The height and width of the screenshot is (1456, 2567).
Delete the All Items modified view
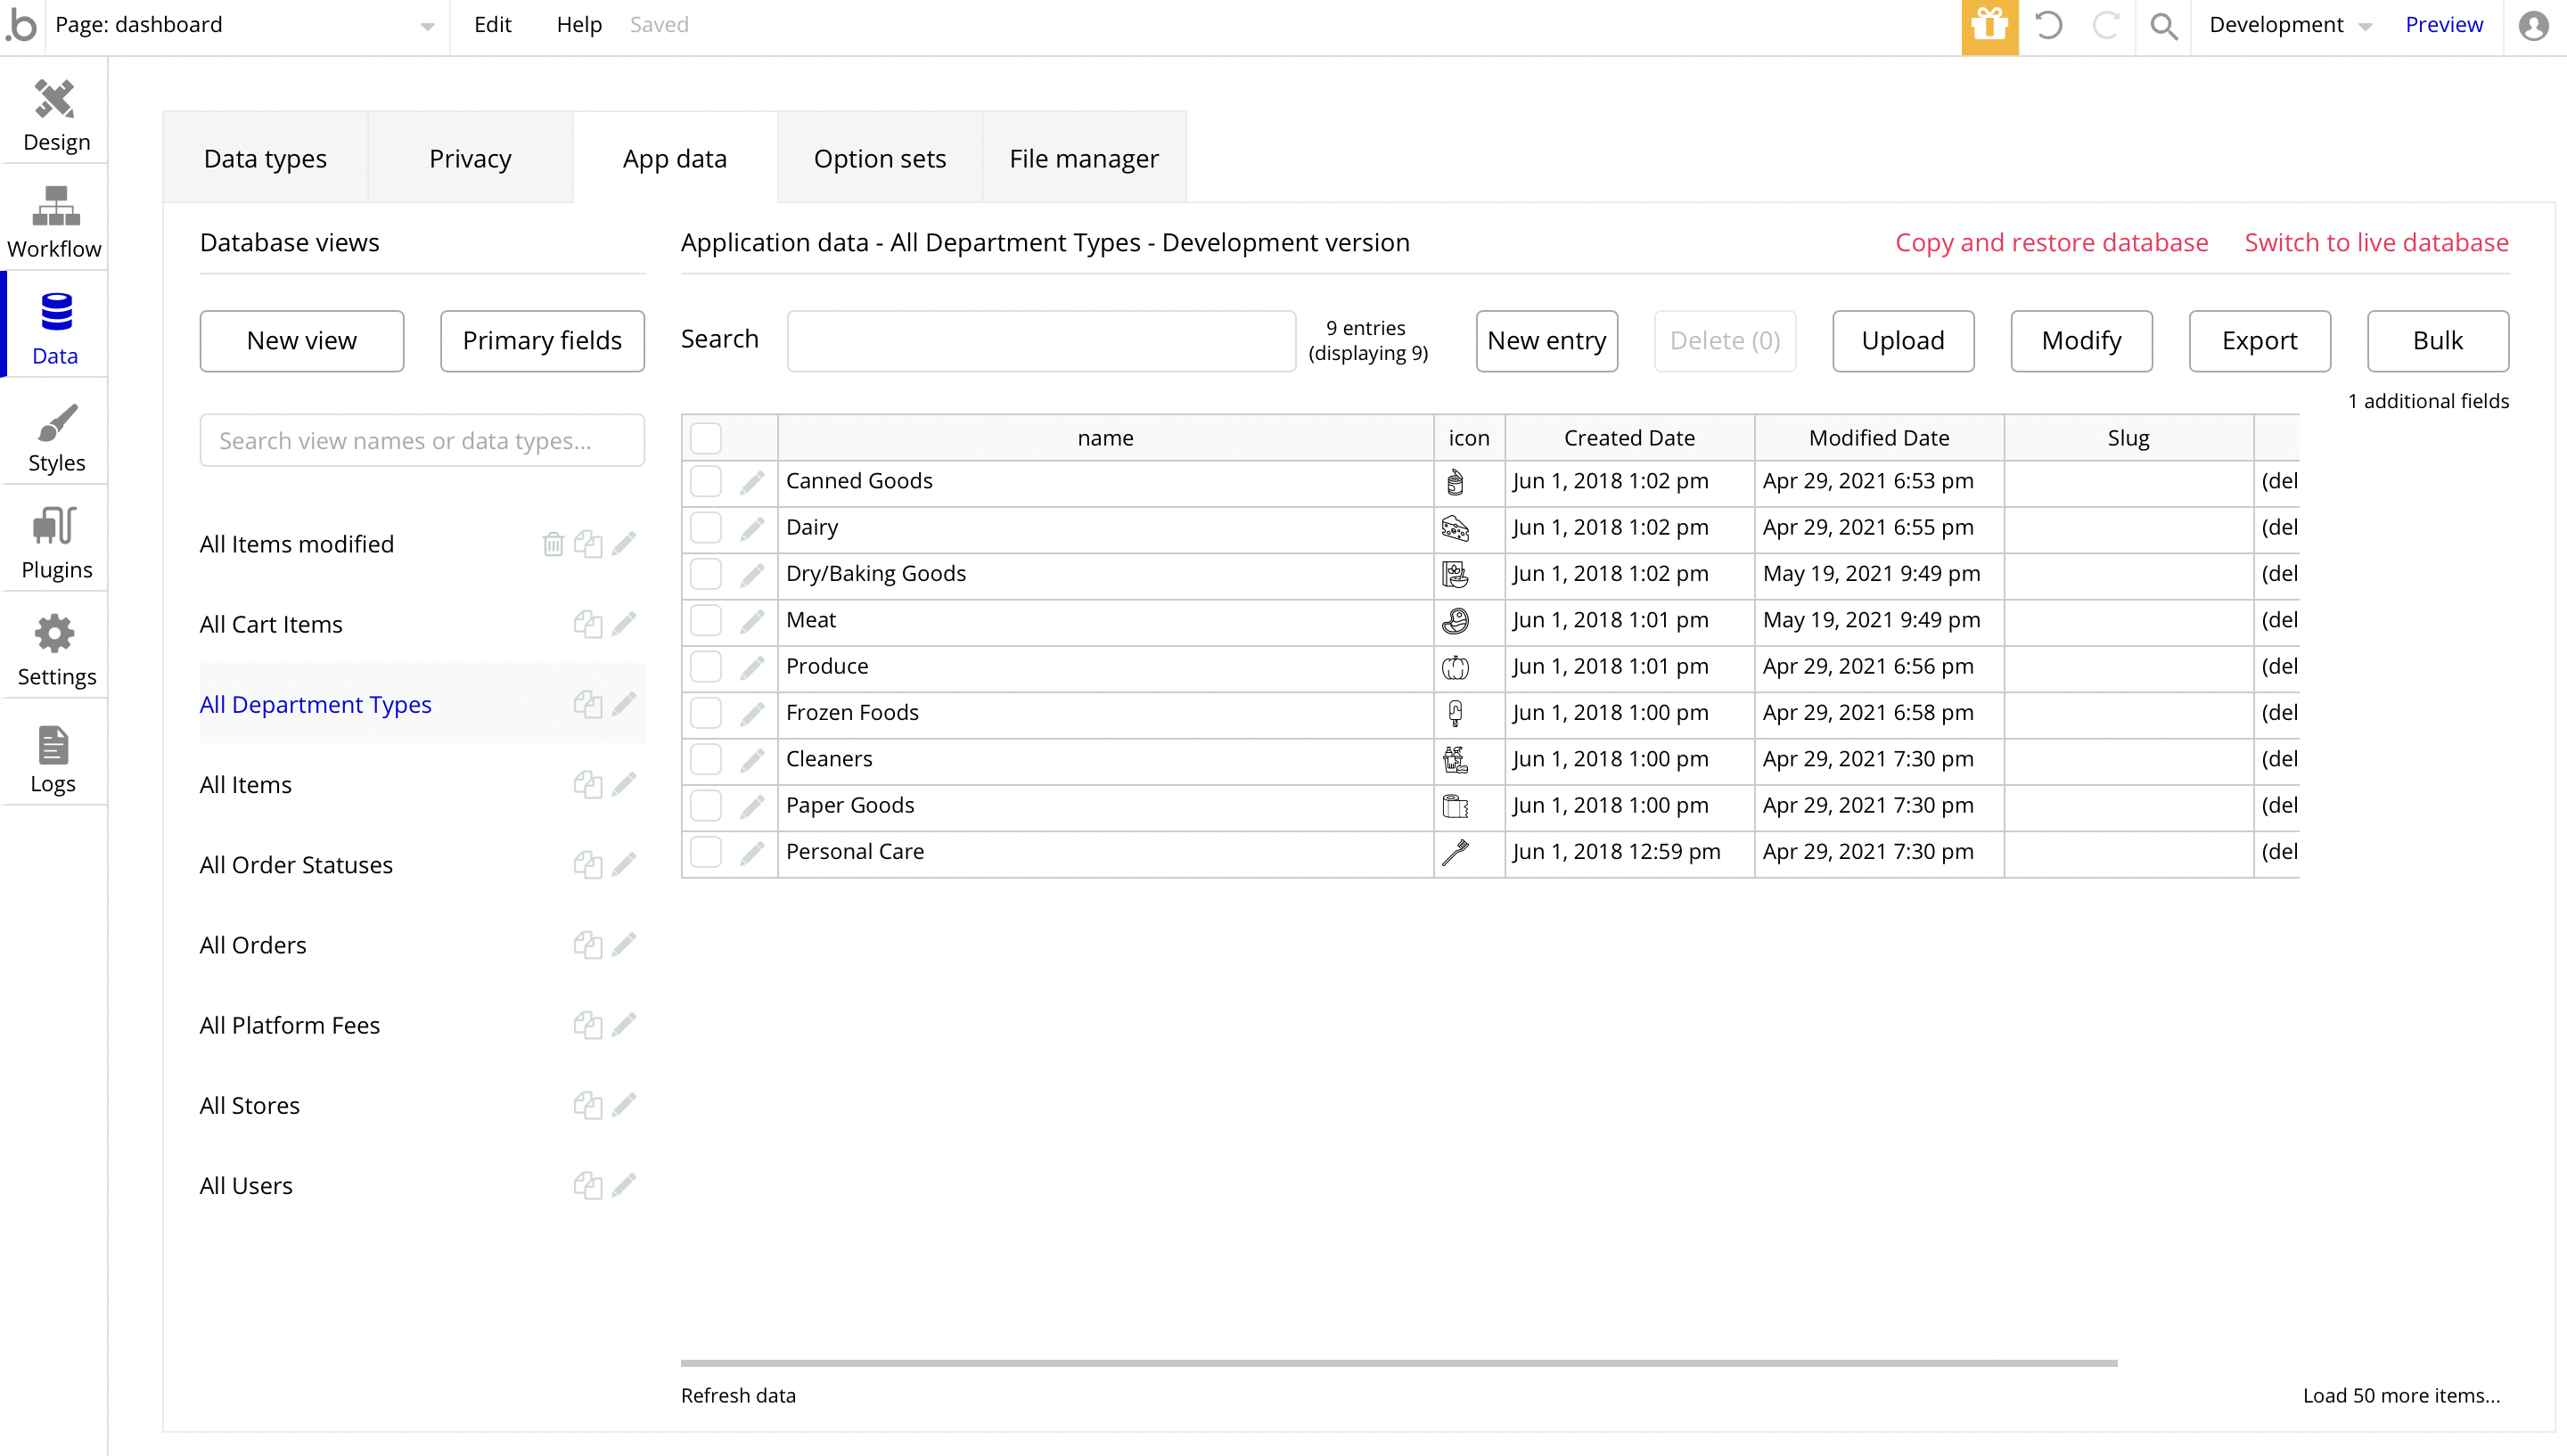point(553,544)
